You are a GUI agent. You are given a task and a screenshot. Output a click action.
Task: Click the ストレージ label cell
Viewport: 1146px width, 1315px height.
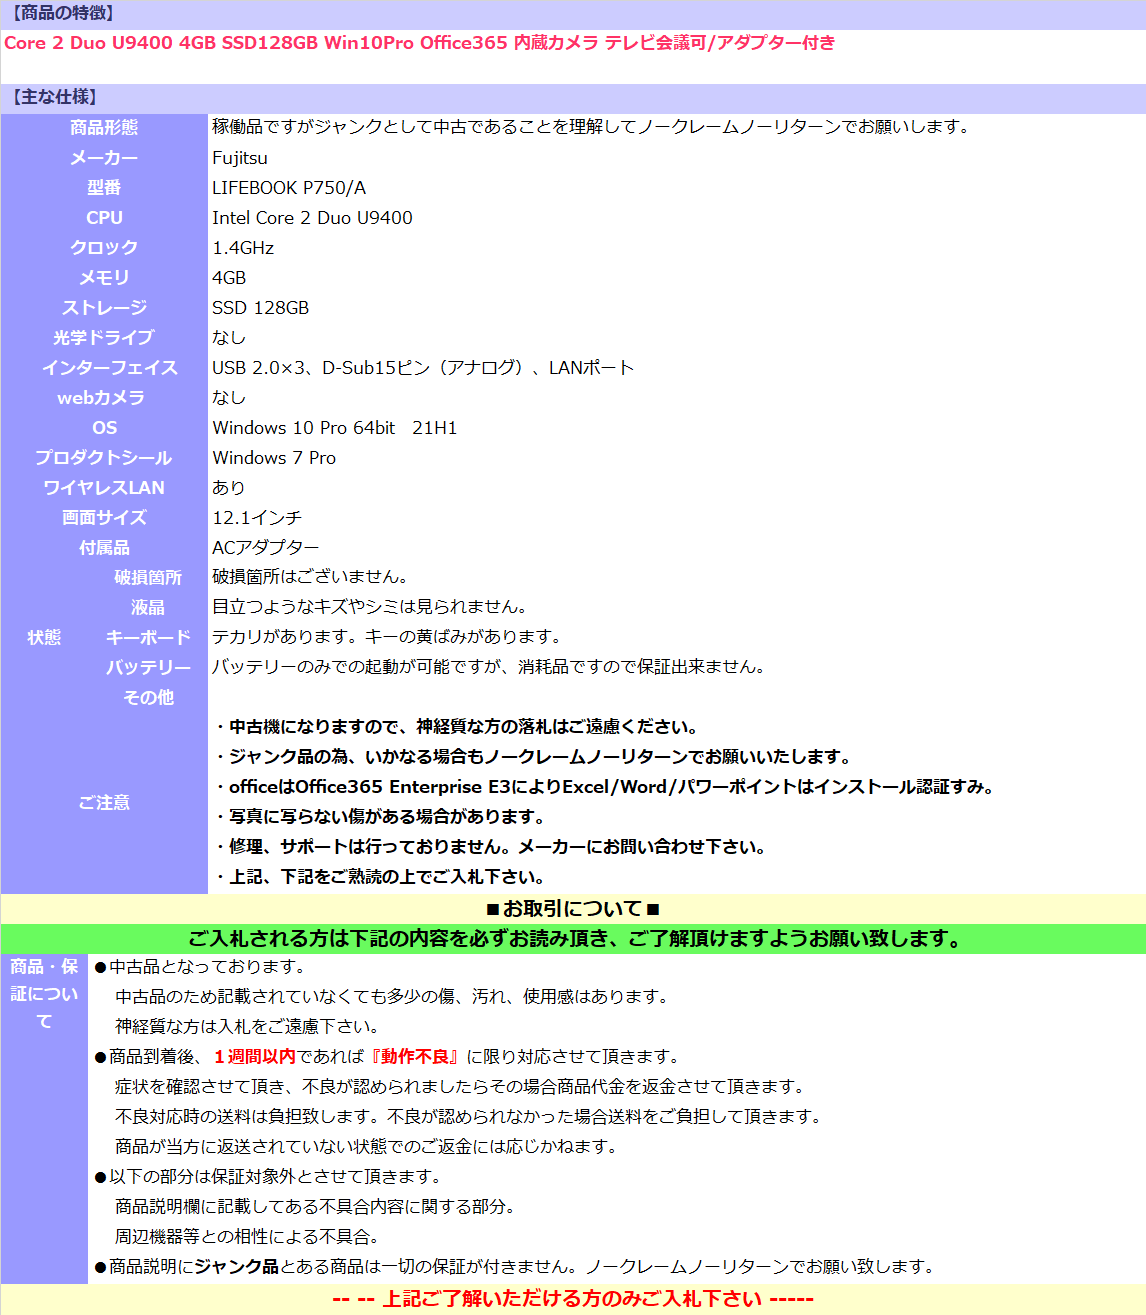104,308
